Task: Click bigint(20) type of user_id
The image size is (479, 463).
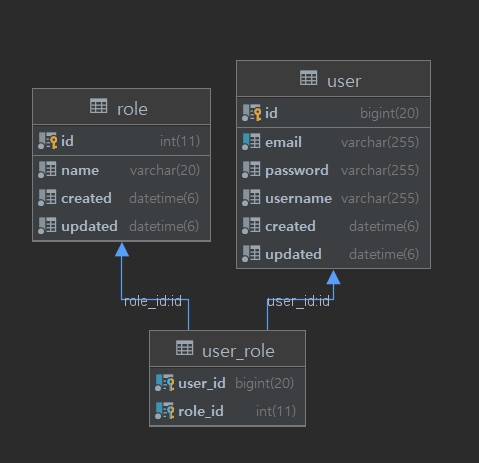Action: coord(265,383)
